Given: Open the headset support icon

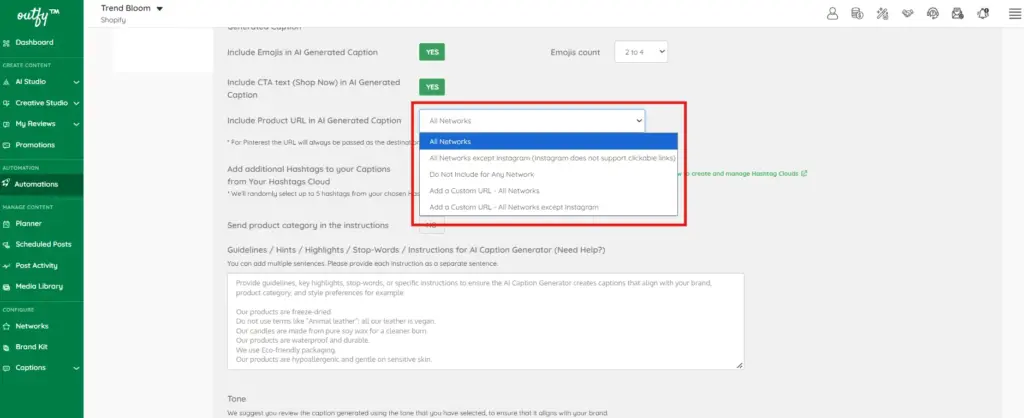Looking at the screenshot, I should pyautogui.click(x=933, y=13).
